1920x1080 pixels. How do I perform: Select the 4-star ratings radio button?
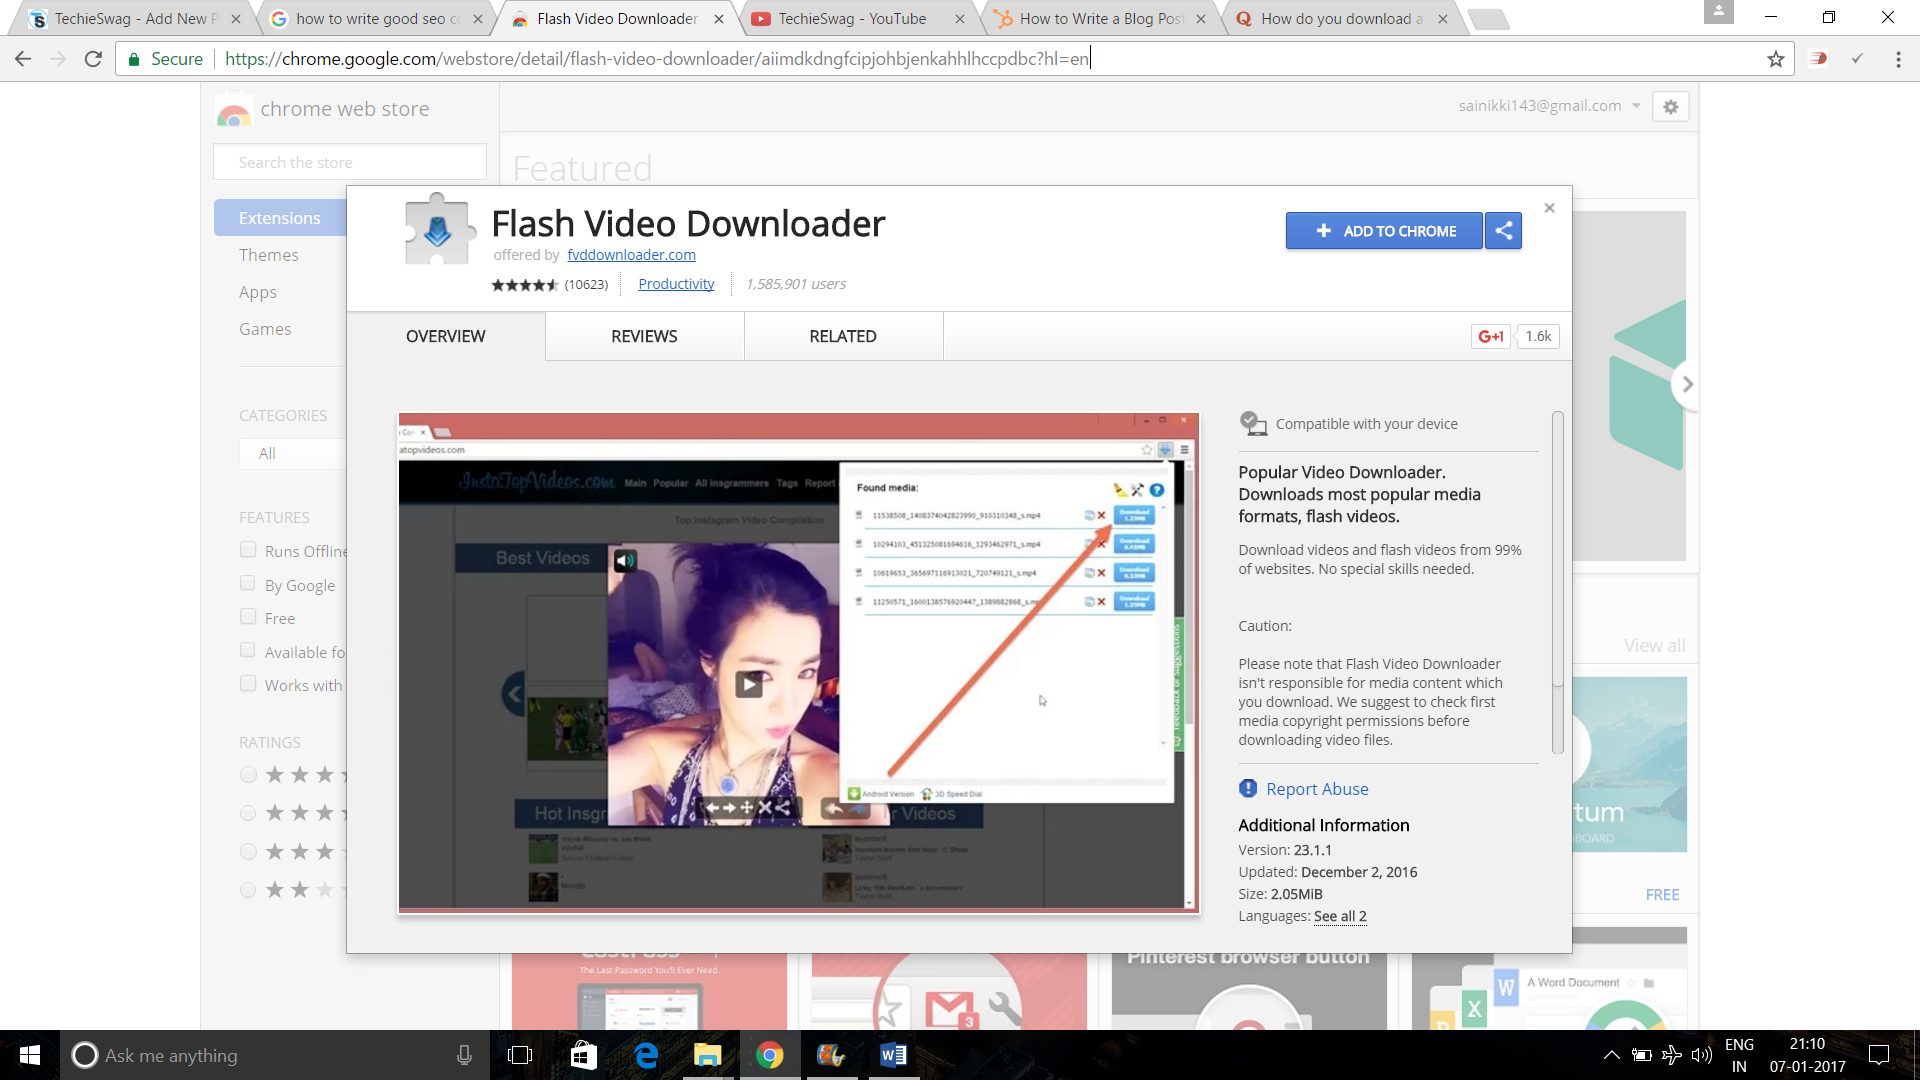(248, 812)
